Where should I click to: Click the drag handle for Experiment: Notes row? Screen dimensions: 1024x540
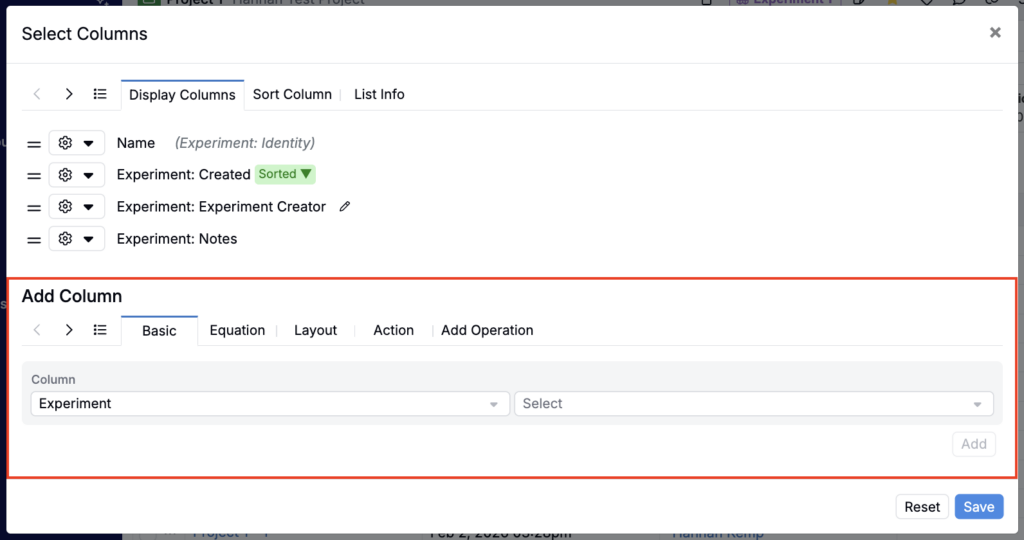34,240
